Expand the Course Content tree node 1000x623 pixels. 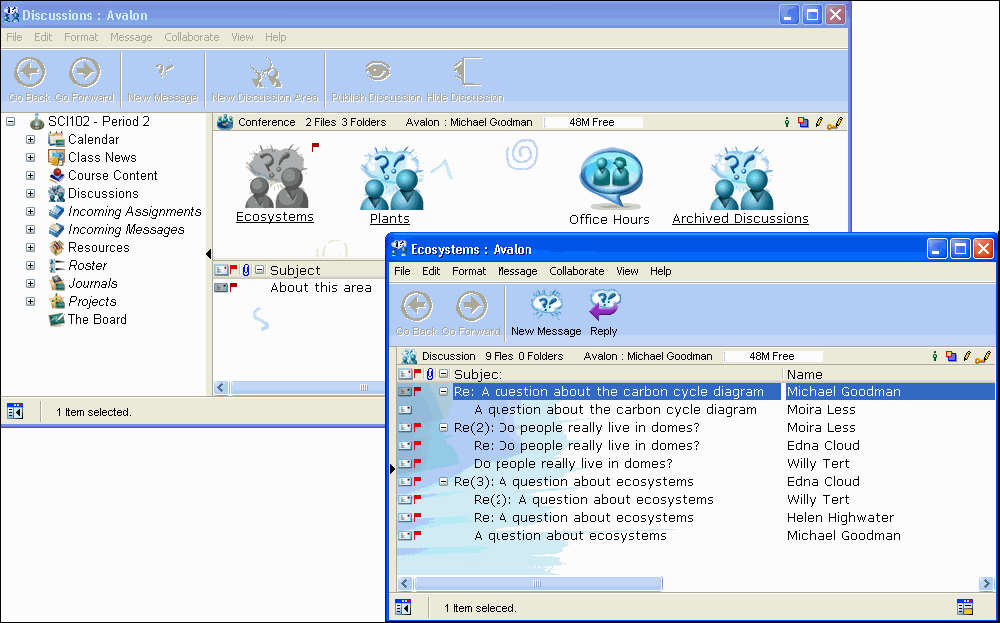pos(30,176)
